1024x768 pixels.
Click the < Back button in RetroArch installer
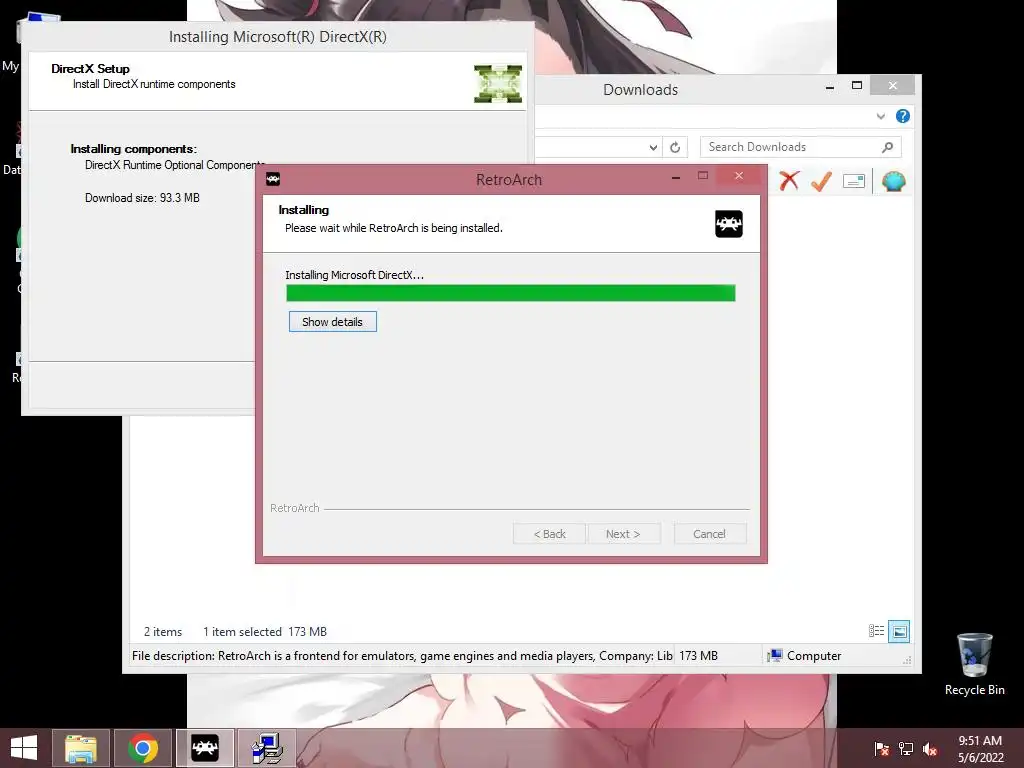(549, 534)
